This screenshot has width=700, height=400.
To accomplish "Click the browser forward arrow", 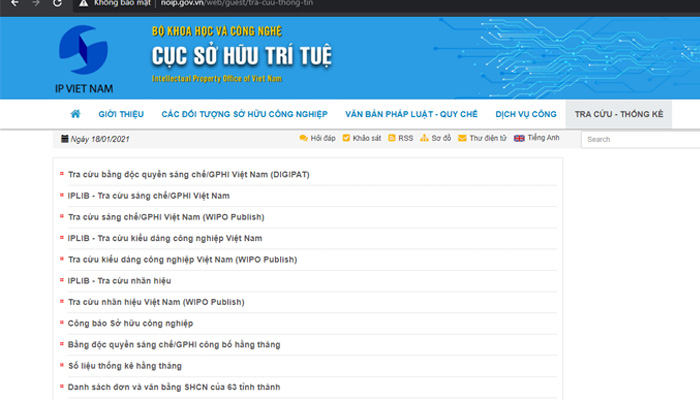I will 36,3.
